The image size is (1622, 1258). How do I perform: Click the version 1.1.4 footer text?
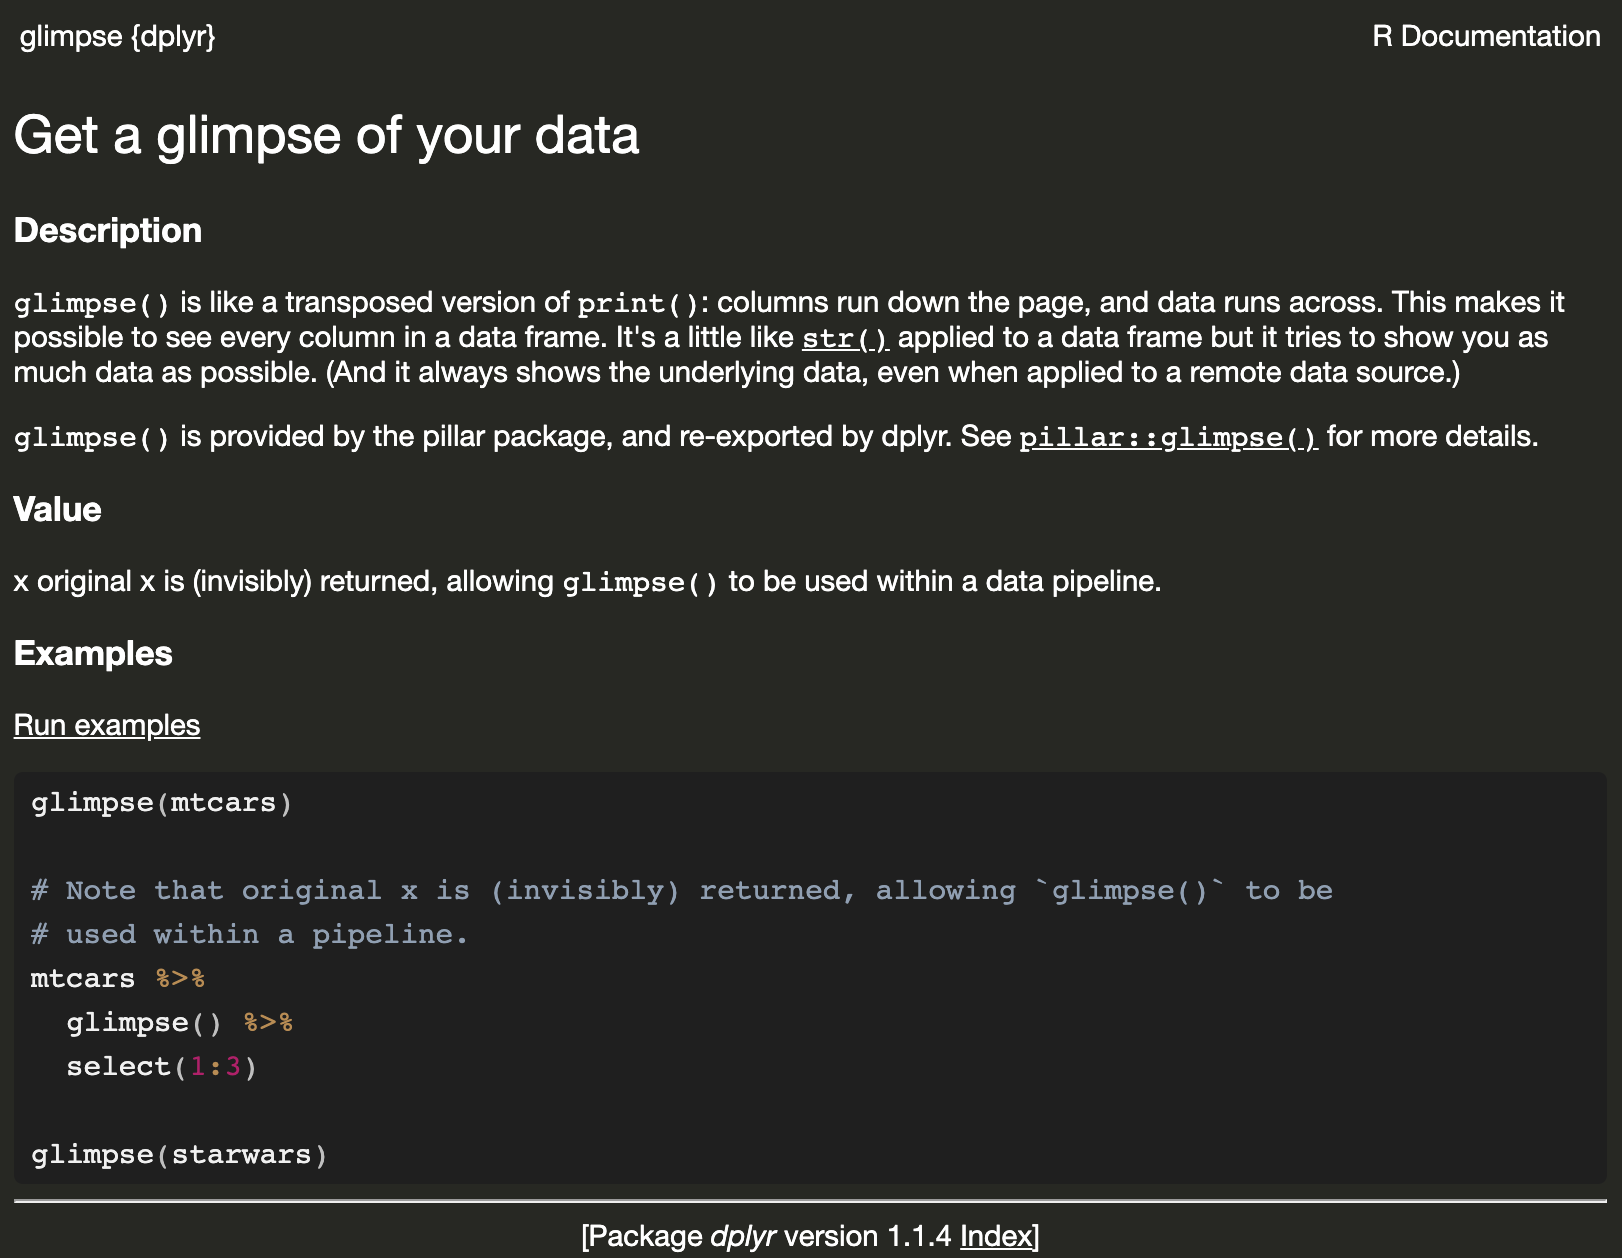867,1236
